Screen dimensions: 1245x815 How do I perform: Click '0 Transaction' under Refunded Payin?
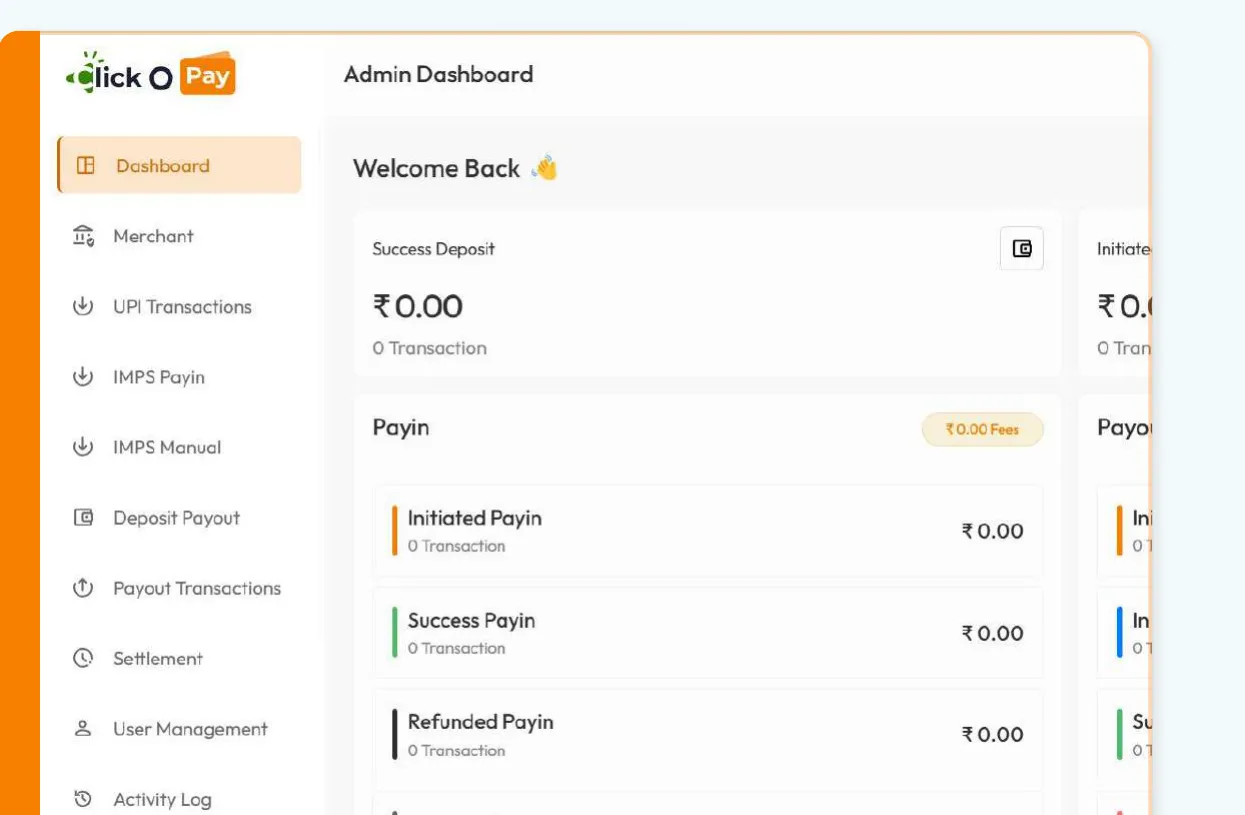pos(456,750)
